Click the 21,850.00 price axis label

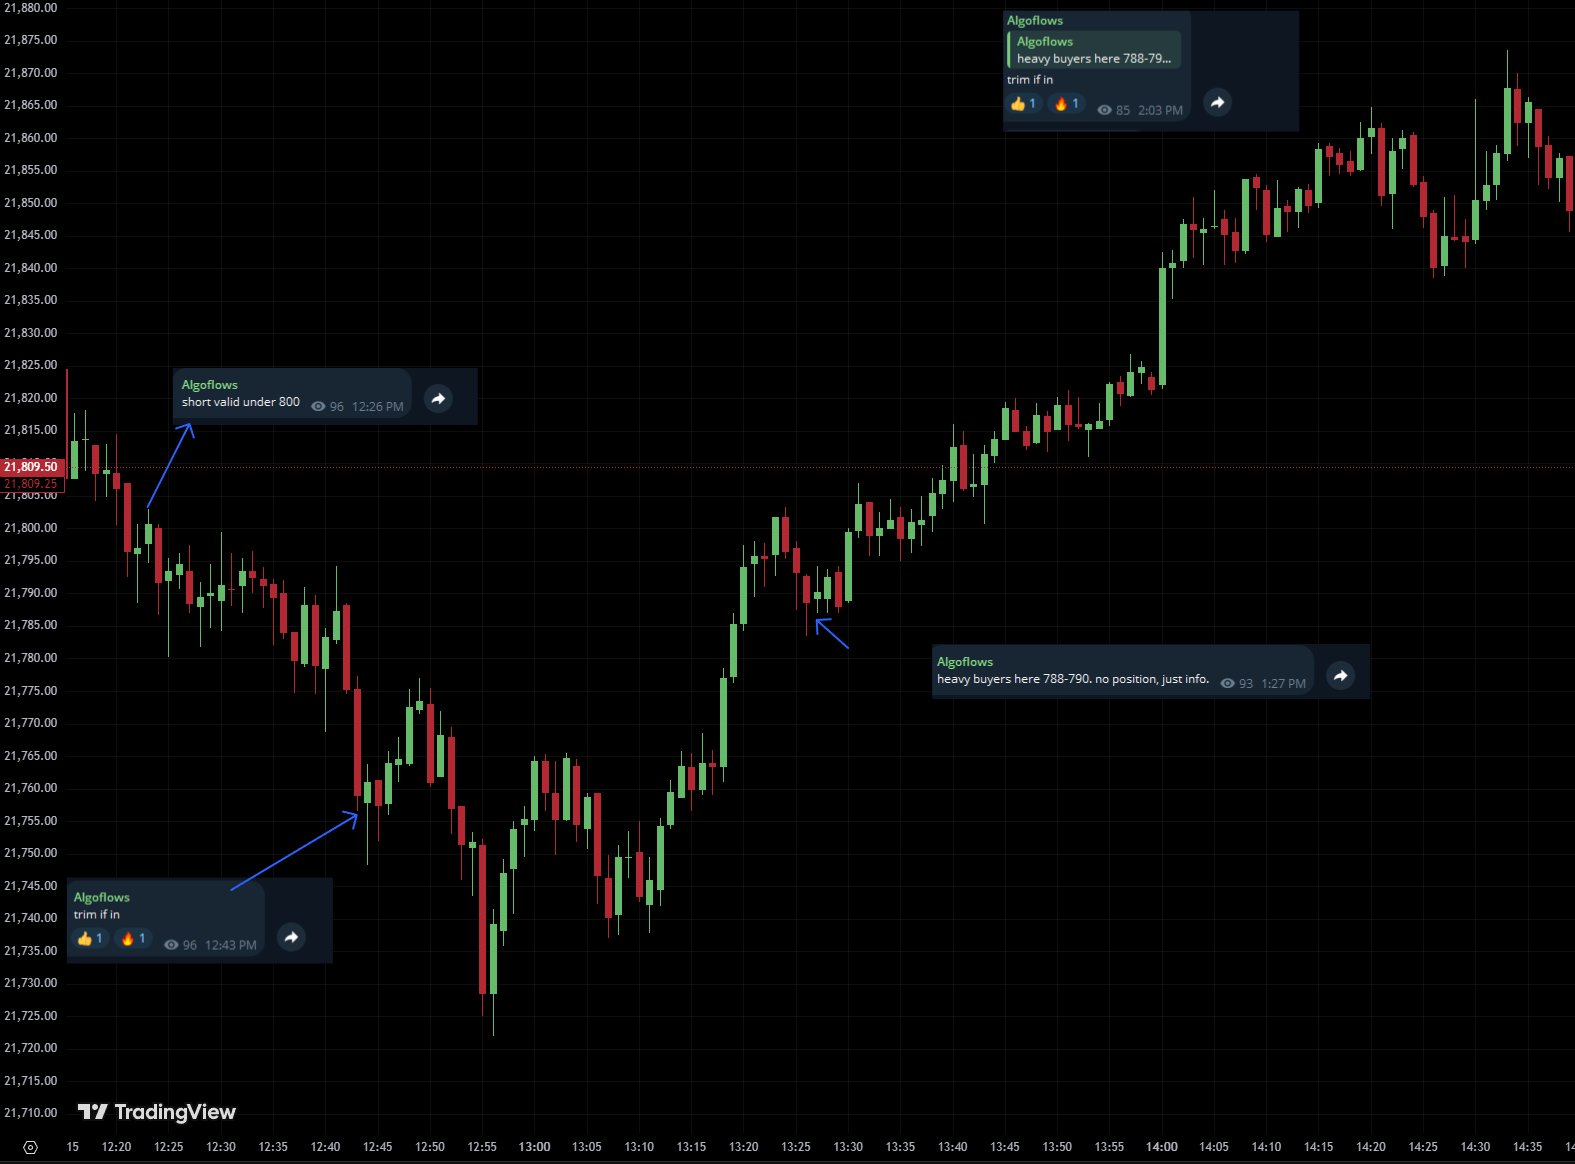(31, 203)
